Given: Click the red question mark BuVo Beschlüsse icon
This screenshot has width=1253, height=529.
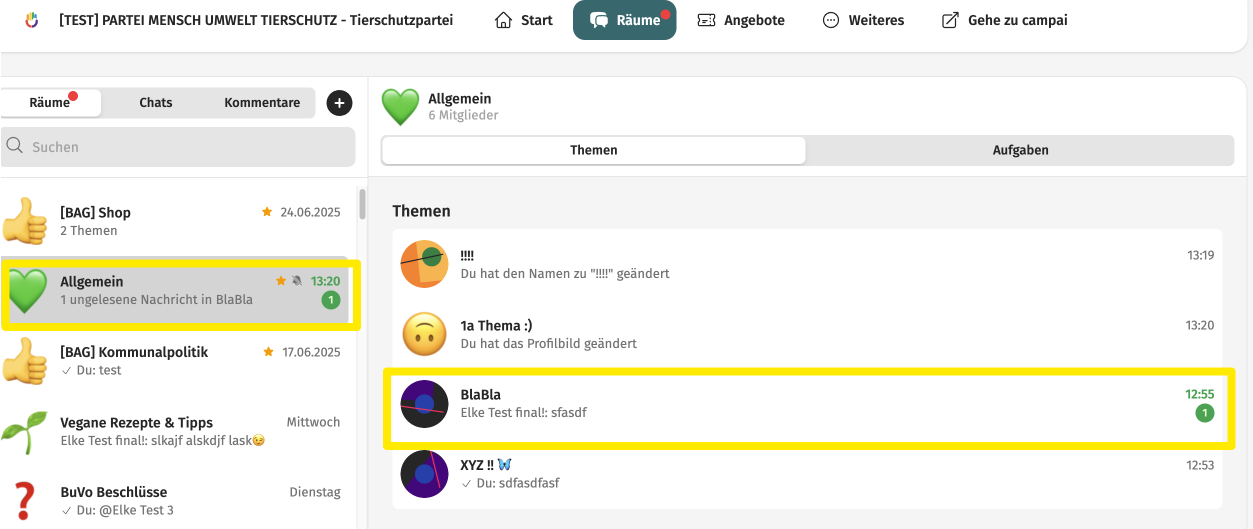Looking at the screenshot, I should [x=24, y=500].
